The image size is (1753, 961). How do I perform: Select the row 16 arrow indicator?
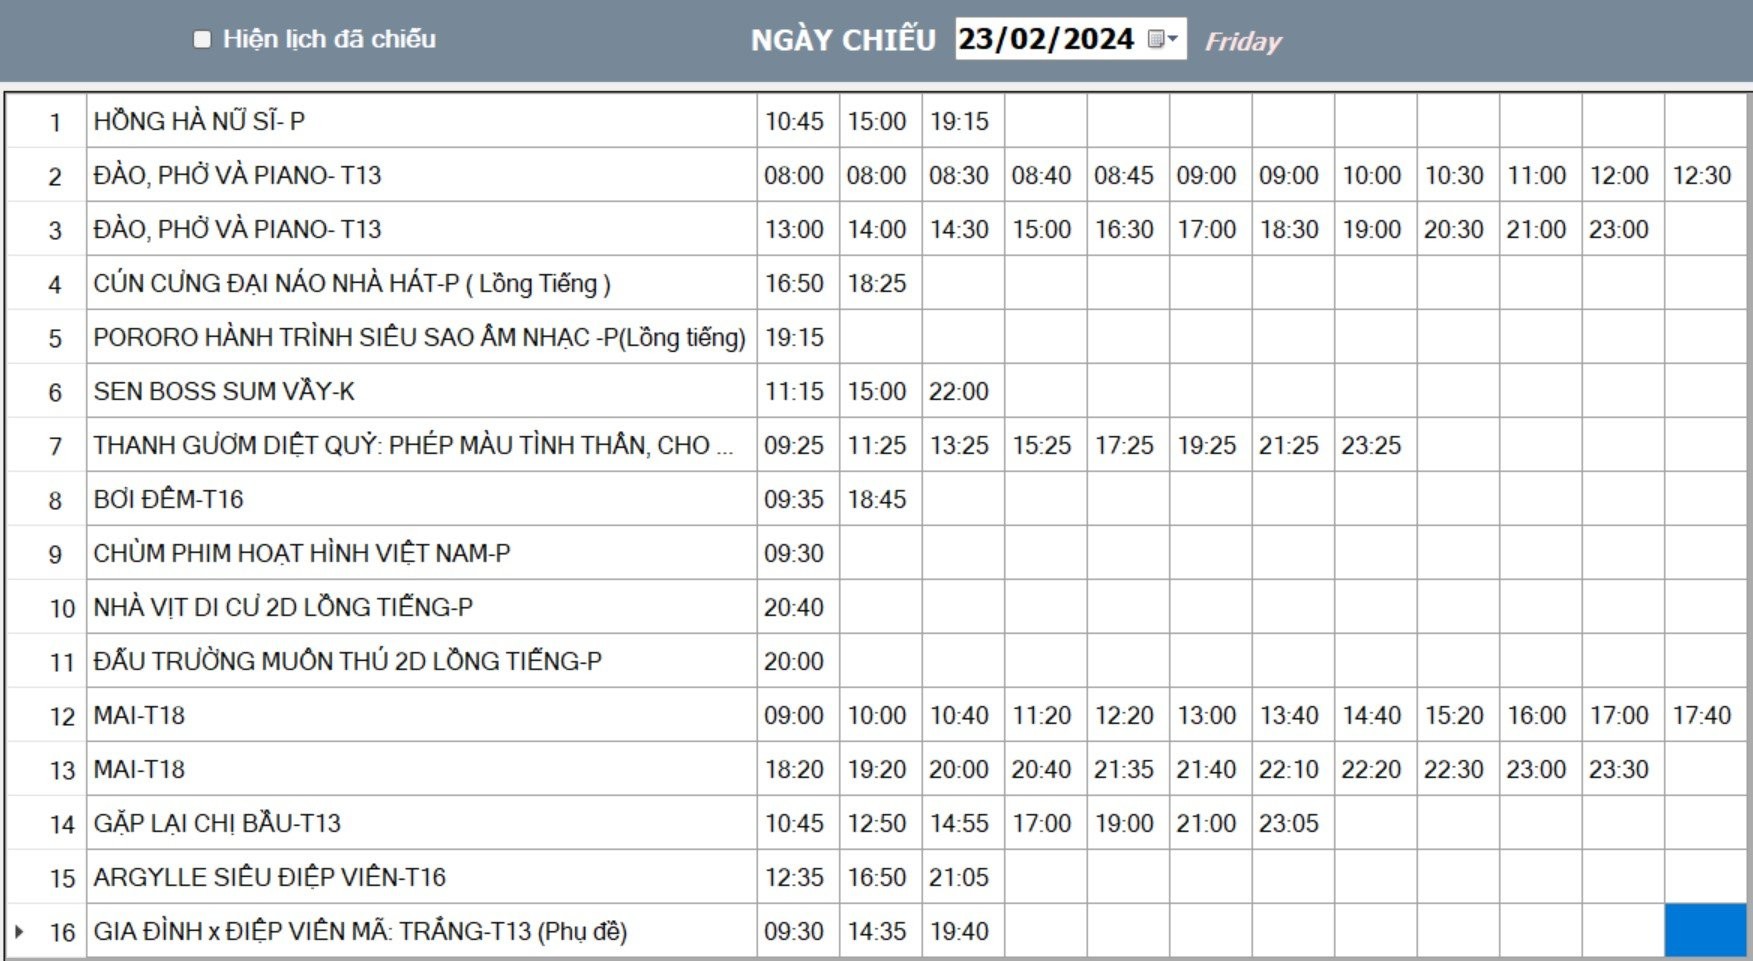coord(19,932)
